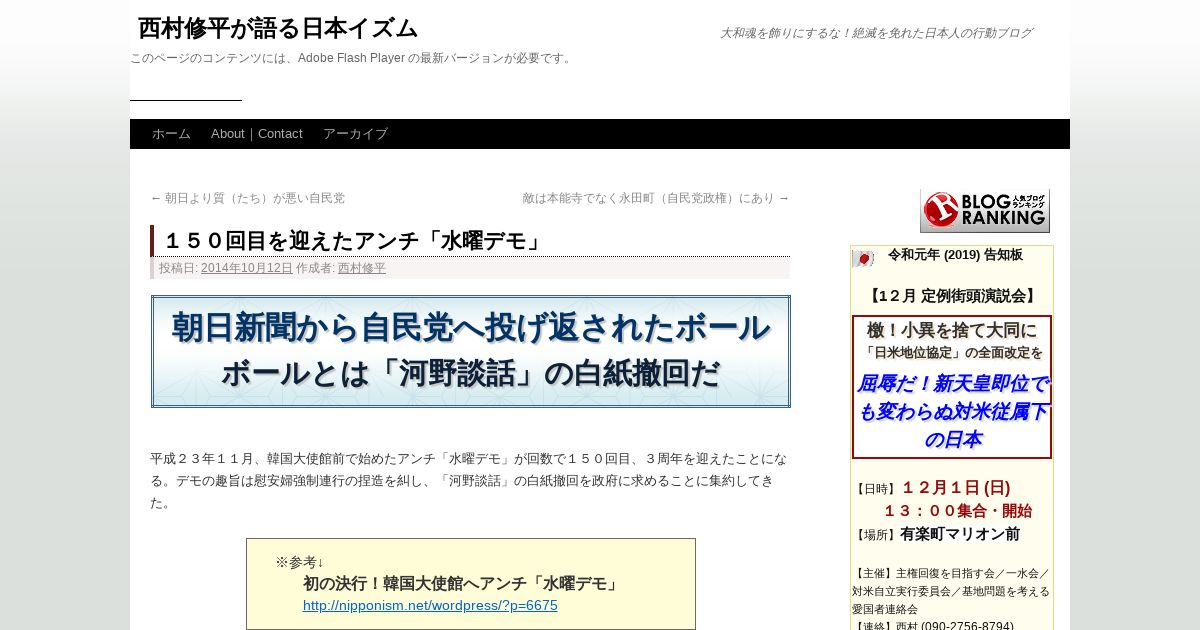
Task: Click the post heading １５０回目を迎えたアンチ「水曜デモ」
Action: [x=354, y=241]
